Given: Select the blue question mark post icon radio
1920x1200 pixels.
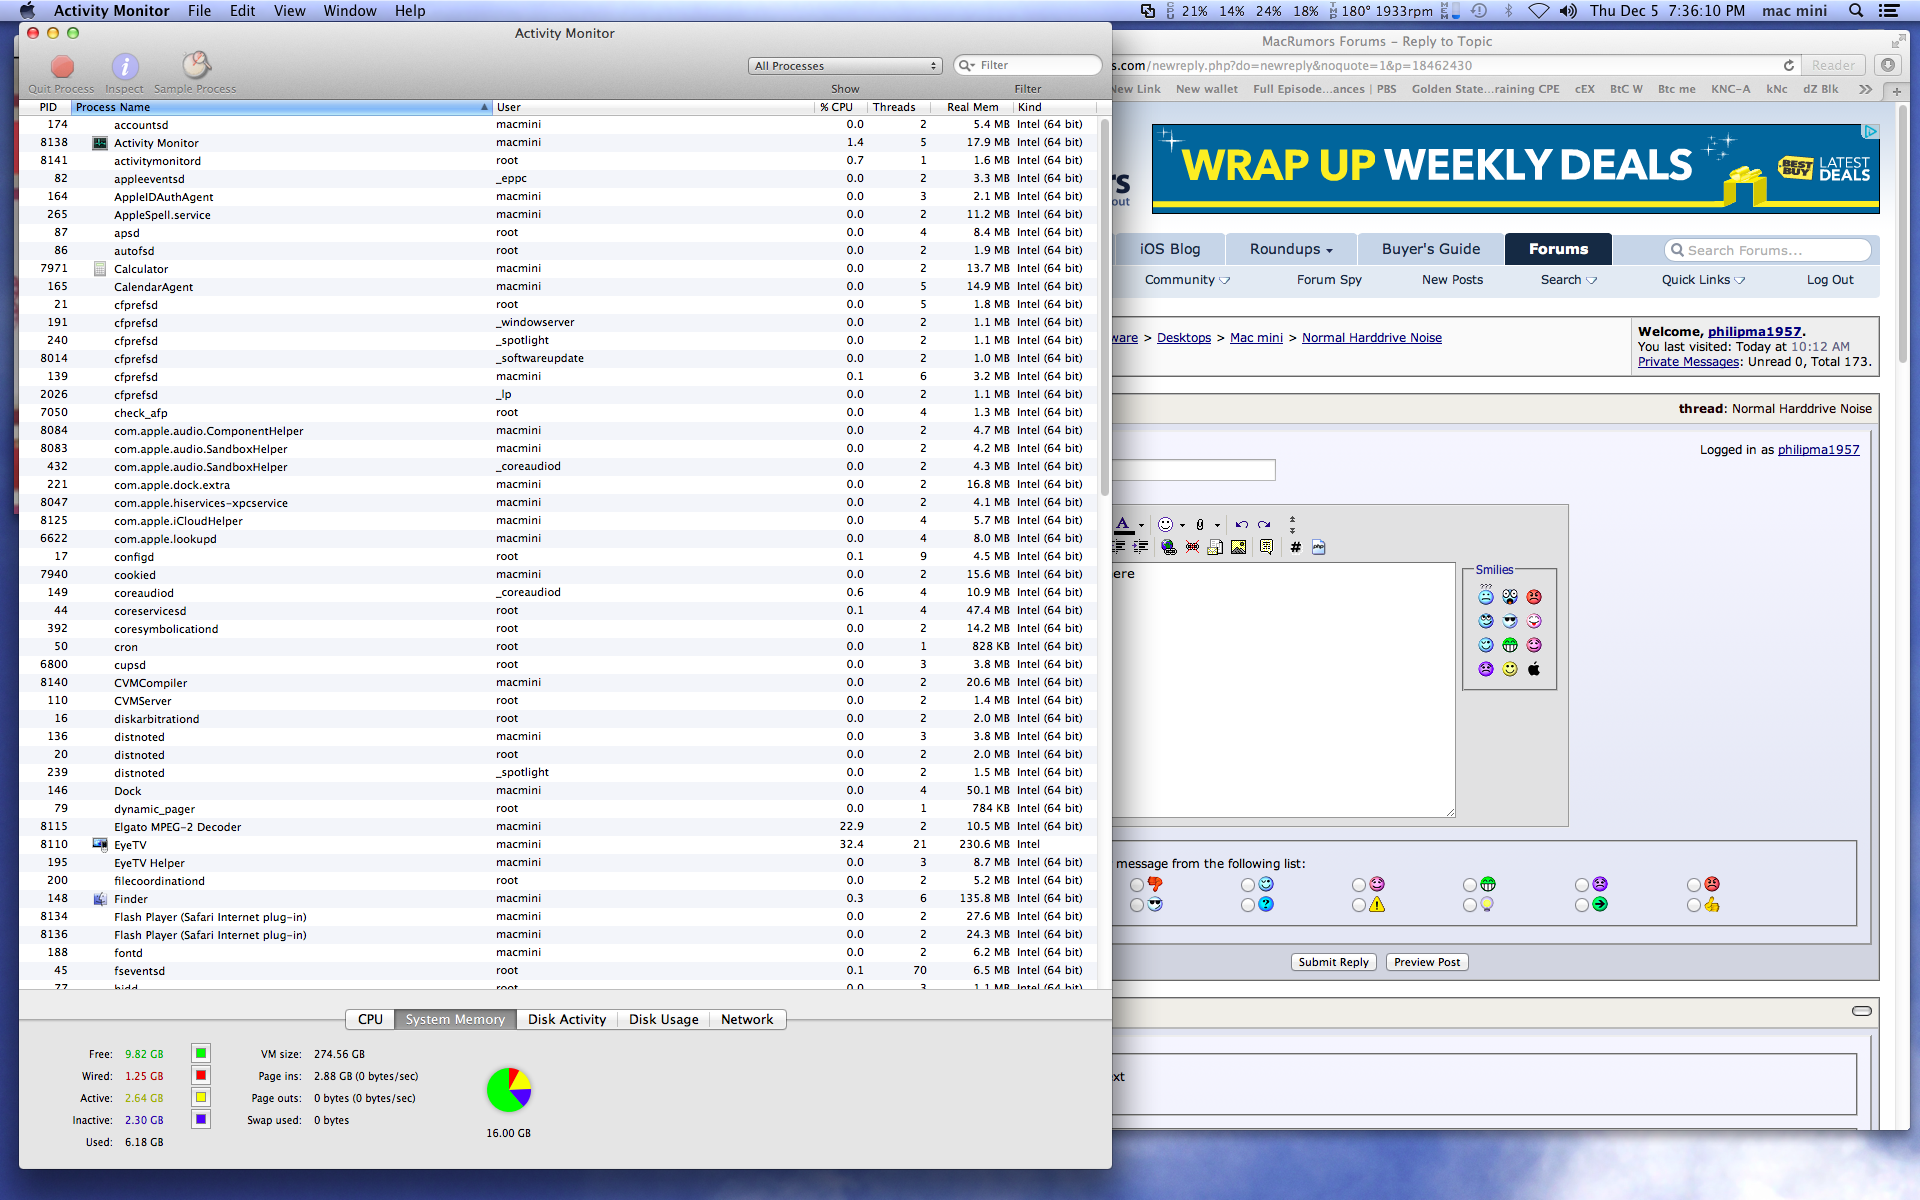Looking at the screenshot, I should [x=1248, y=905].
